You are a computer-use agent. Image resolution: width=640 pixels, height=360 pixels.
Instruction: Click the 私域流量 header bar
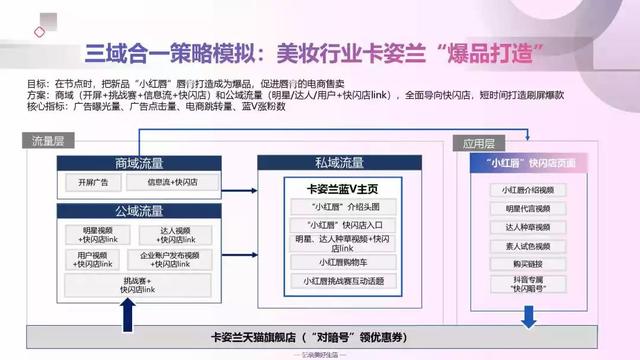[x=340, y=162]
